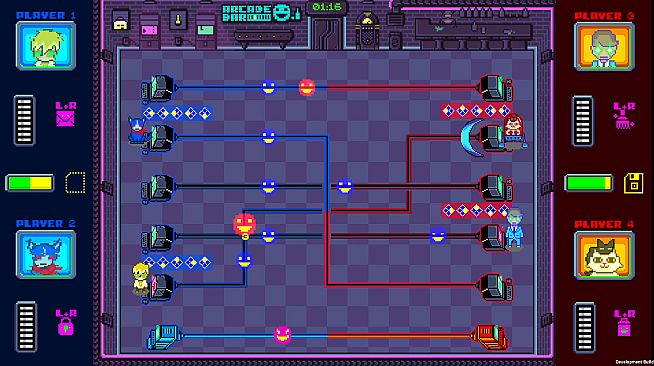Click the red hooded character on the right side
Screen dimensions: 654x366
click(x=513, y=131)
